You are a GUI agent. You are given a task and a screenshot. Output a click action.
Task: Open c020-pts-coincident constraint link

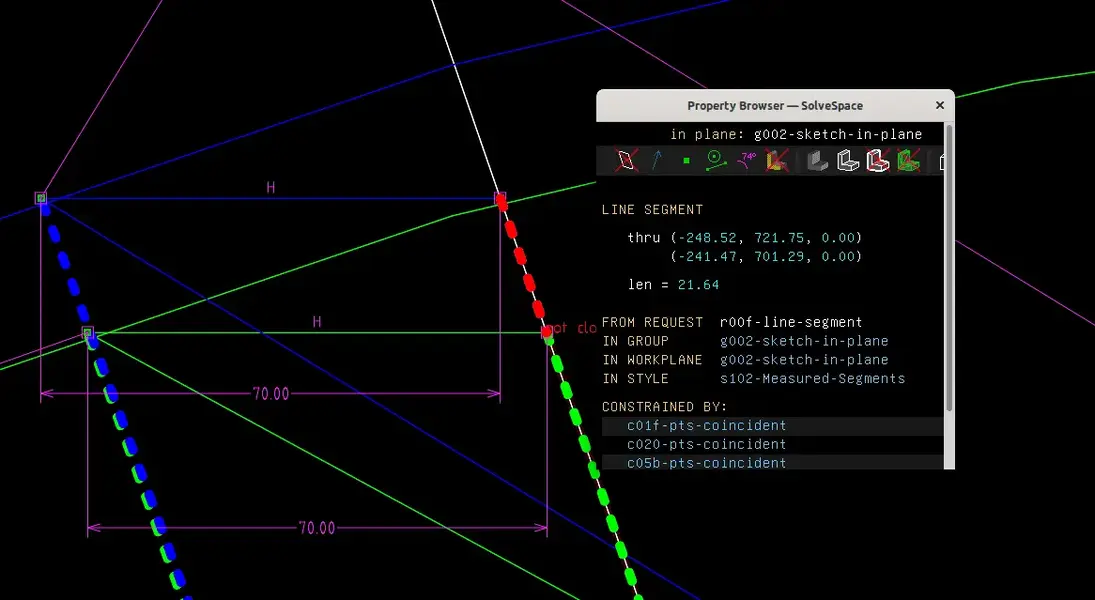[x=707, y=444]
